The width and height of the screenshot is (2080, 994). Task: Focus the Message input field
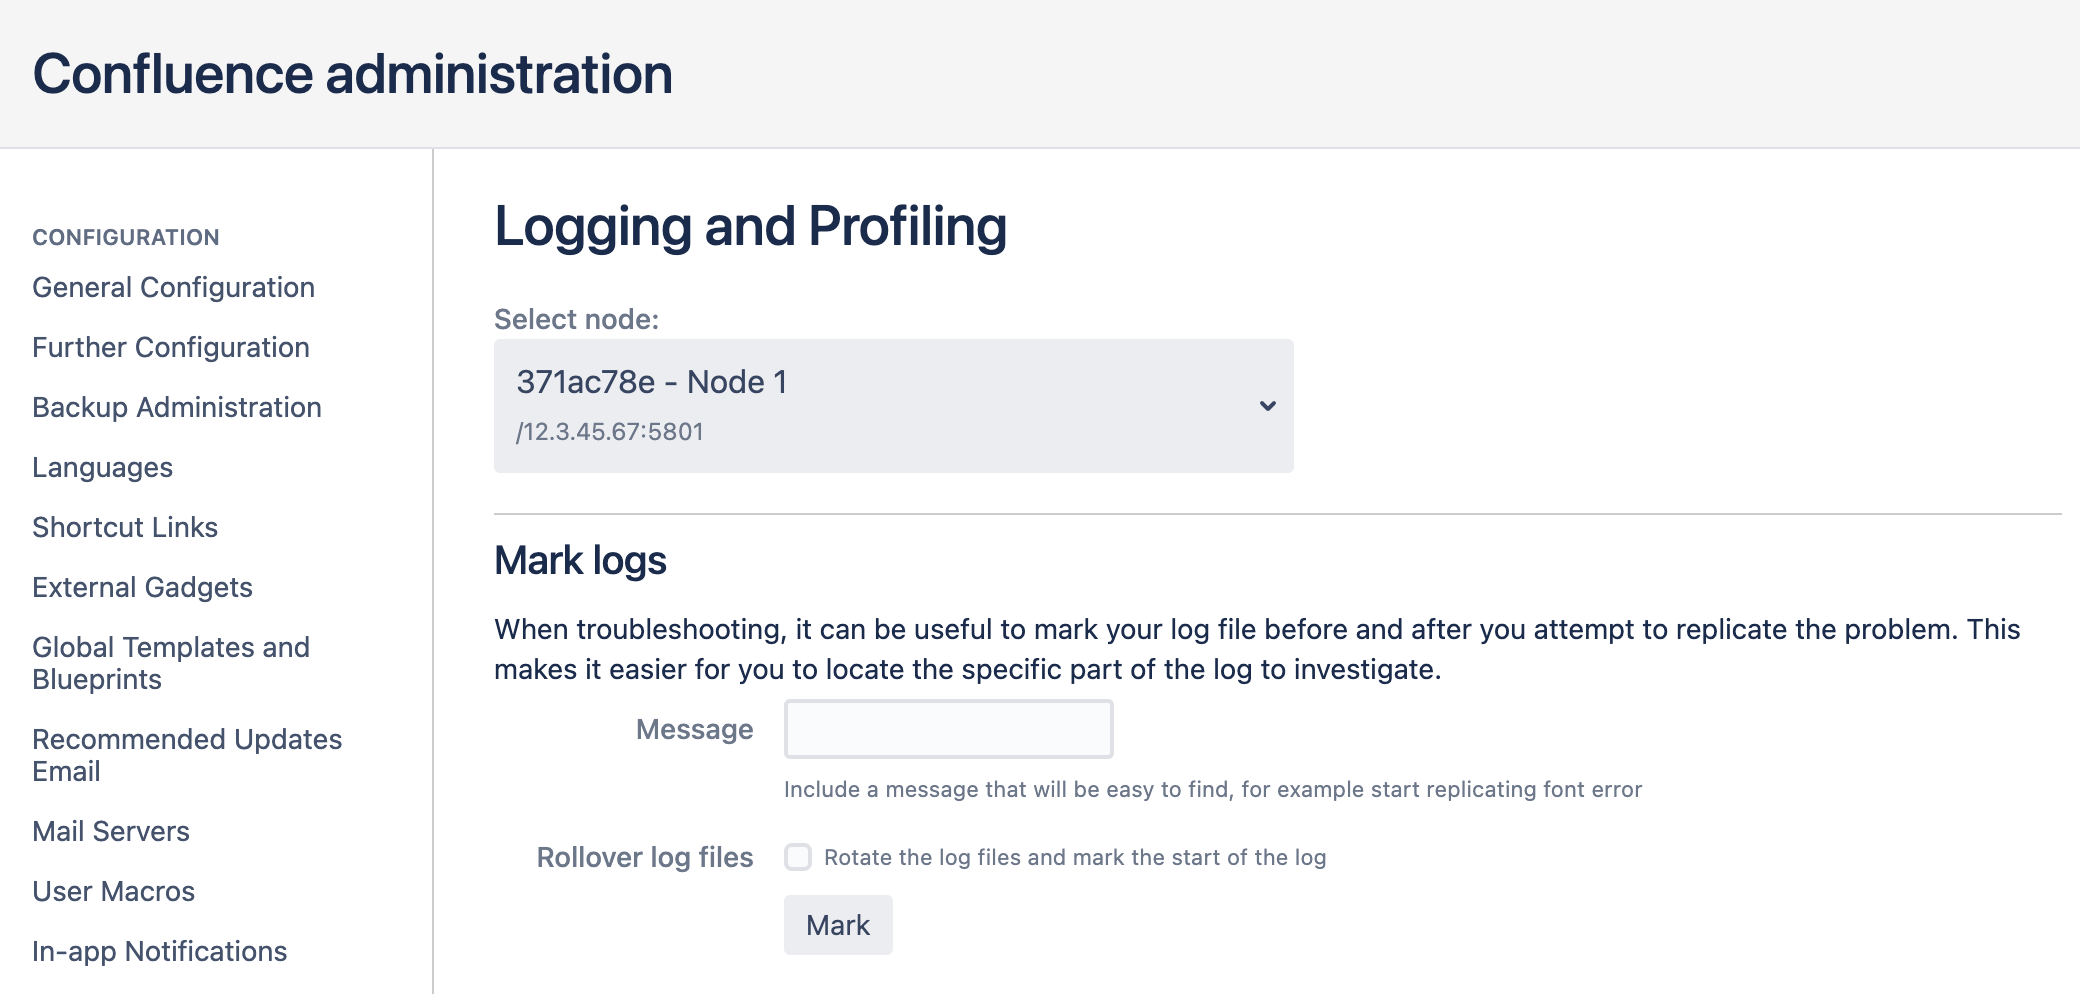point(948,729)
